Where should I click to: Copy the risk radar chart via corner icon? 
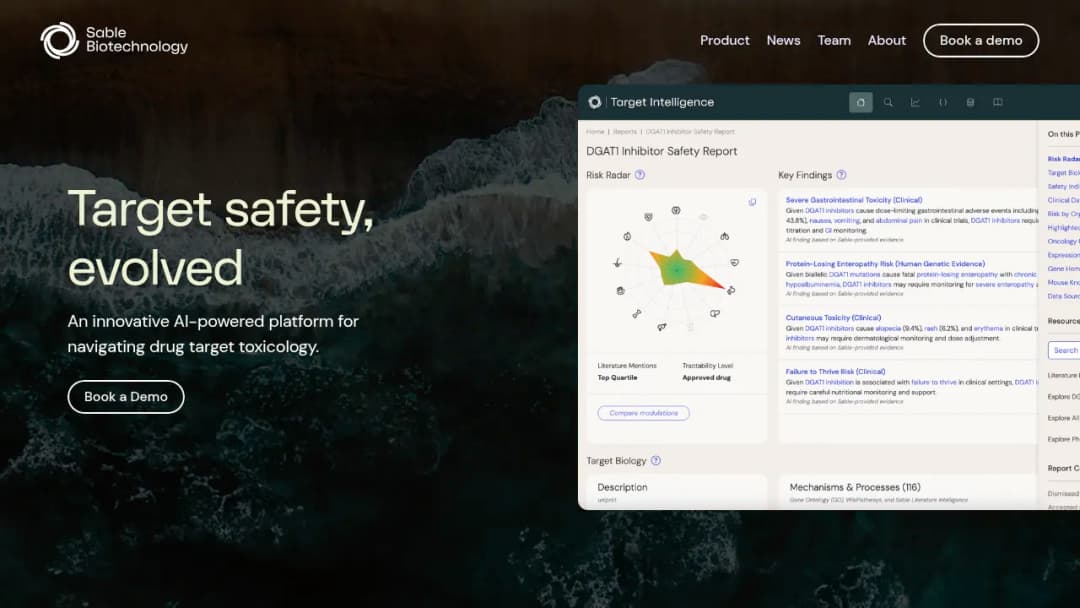752,202
